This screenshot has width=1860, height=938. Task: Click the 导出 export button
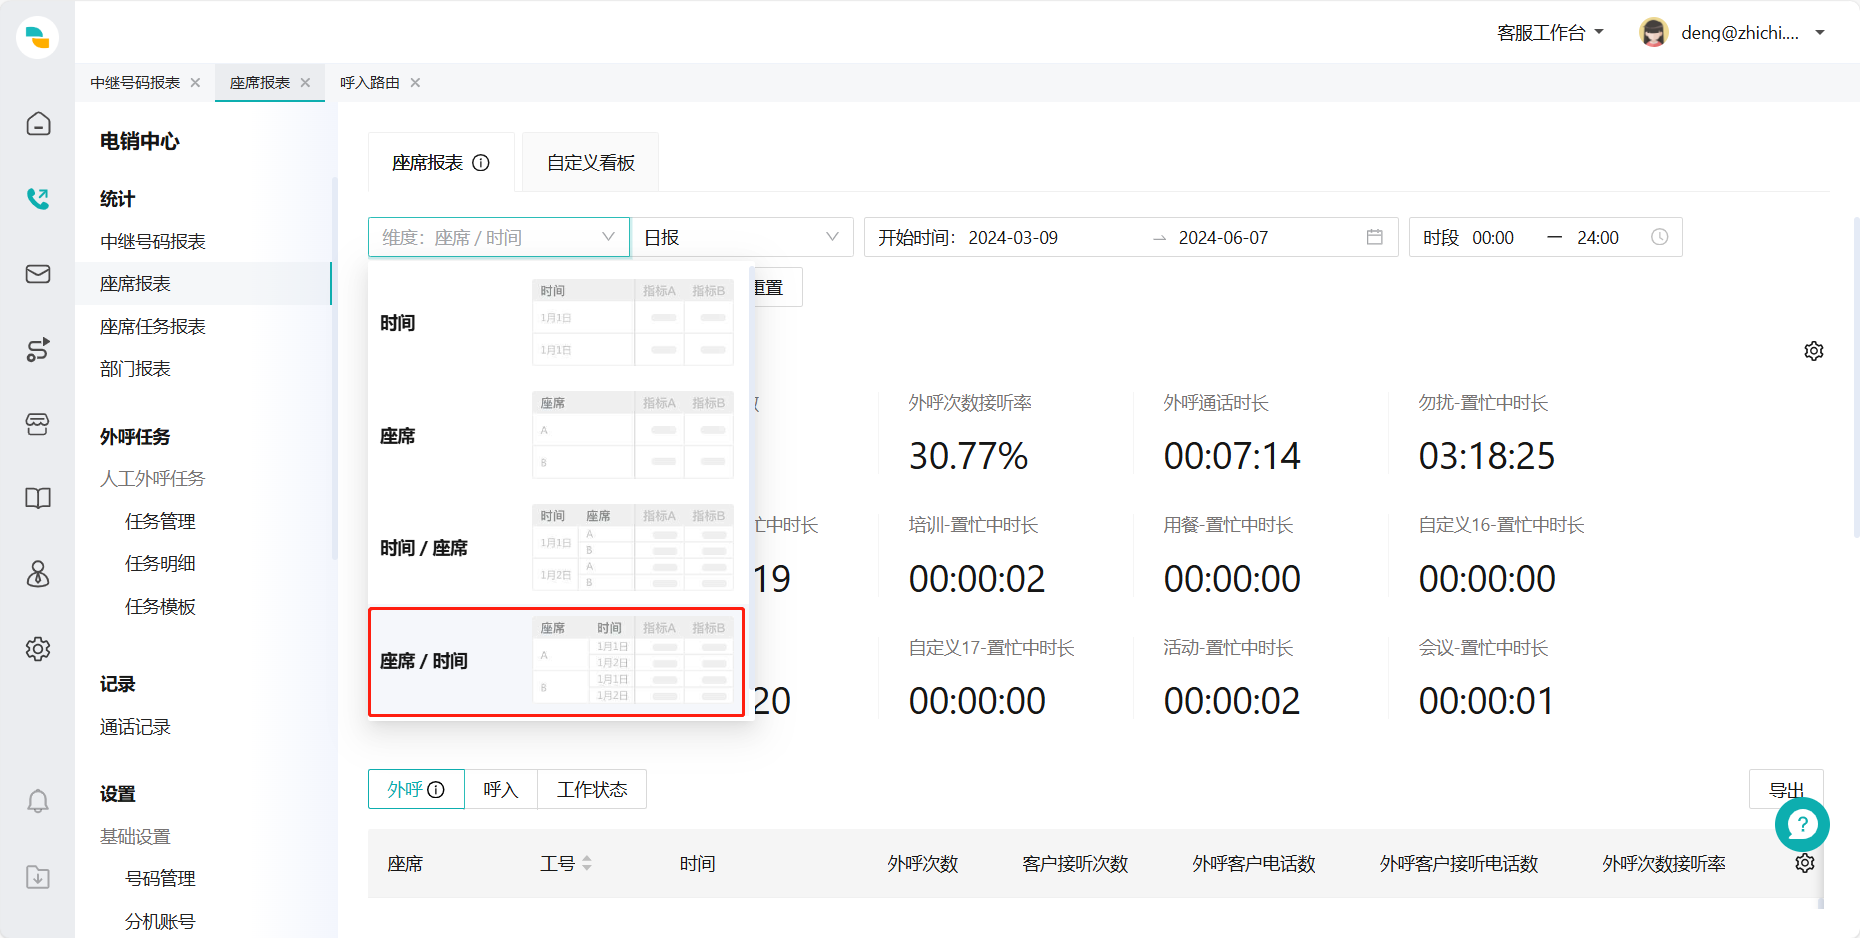1786,789
